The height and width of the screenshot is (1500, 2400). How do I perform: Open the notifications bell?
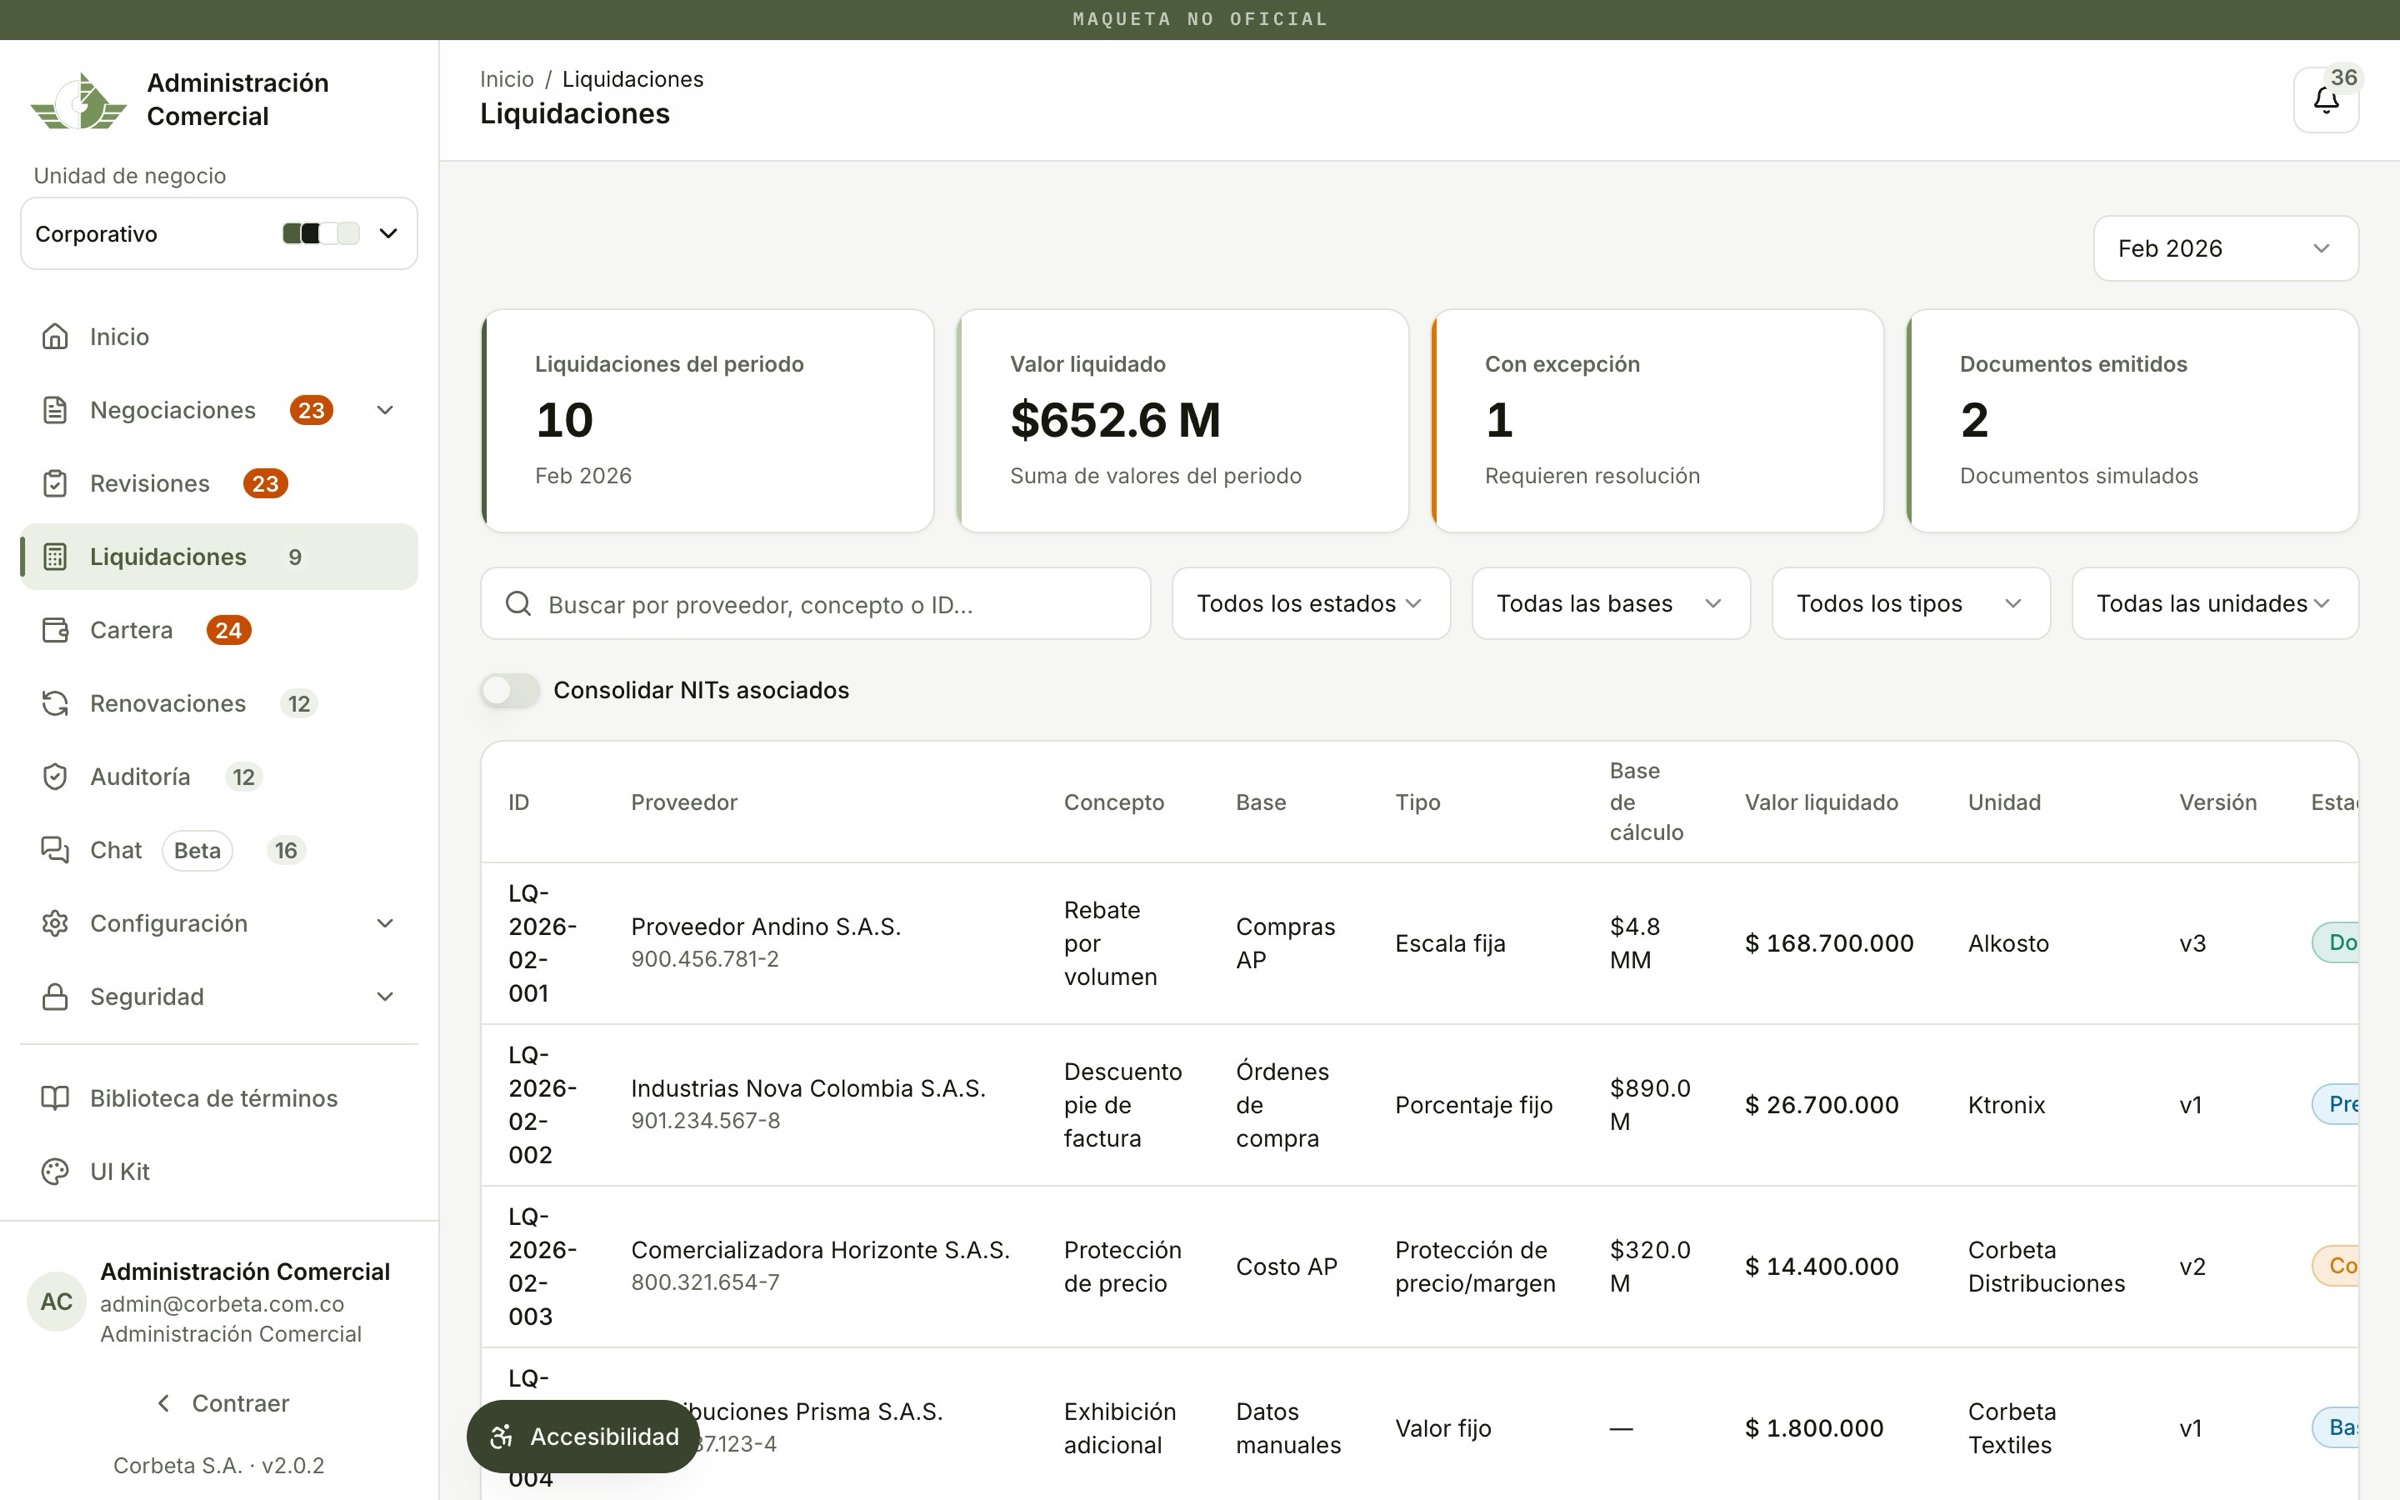[x=2325, y=100]
